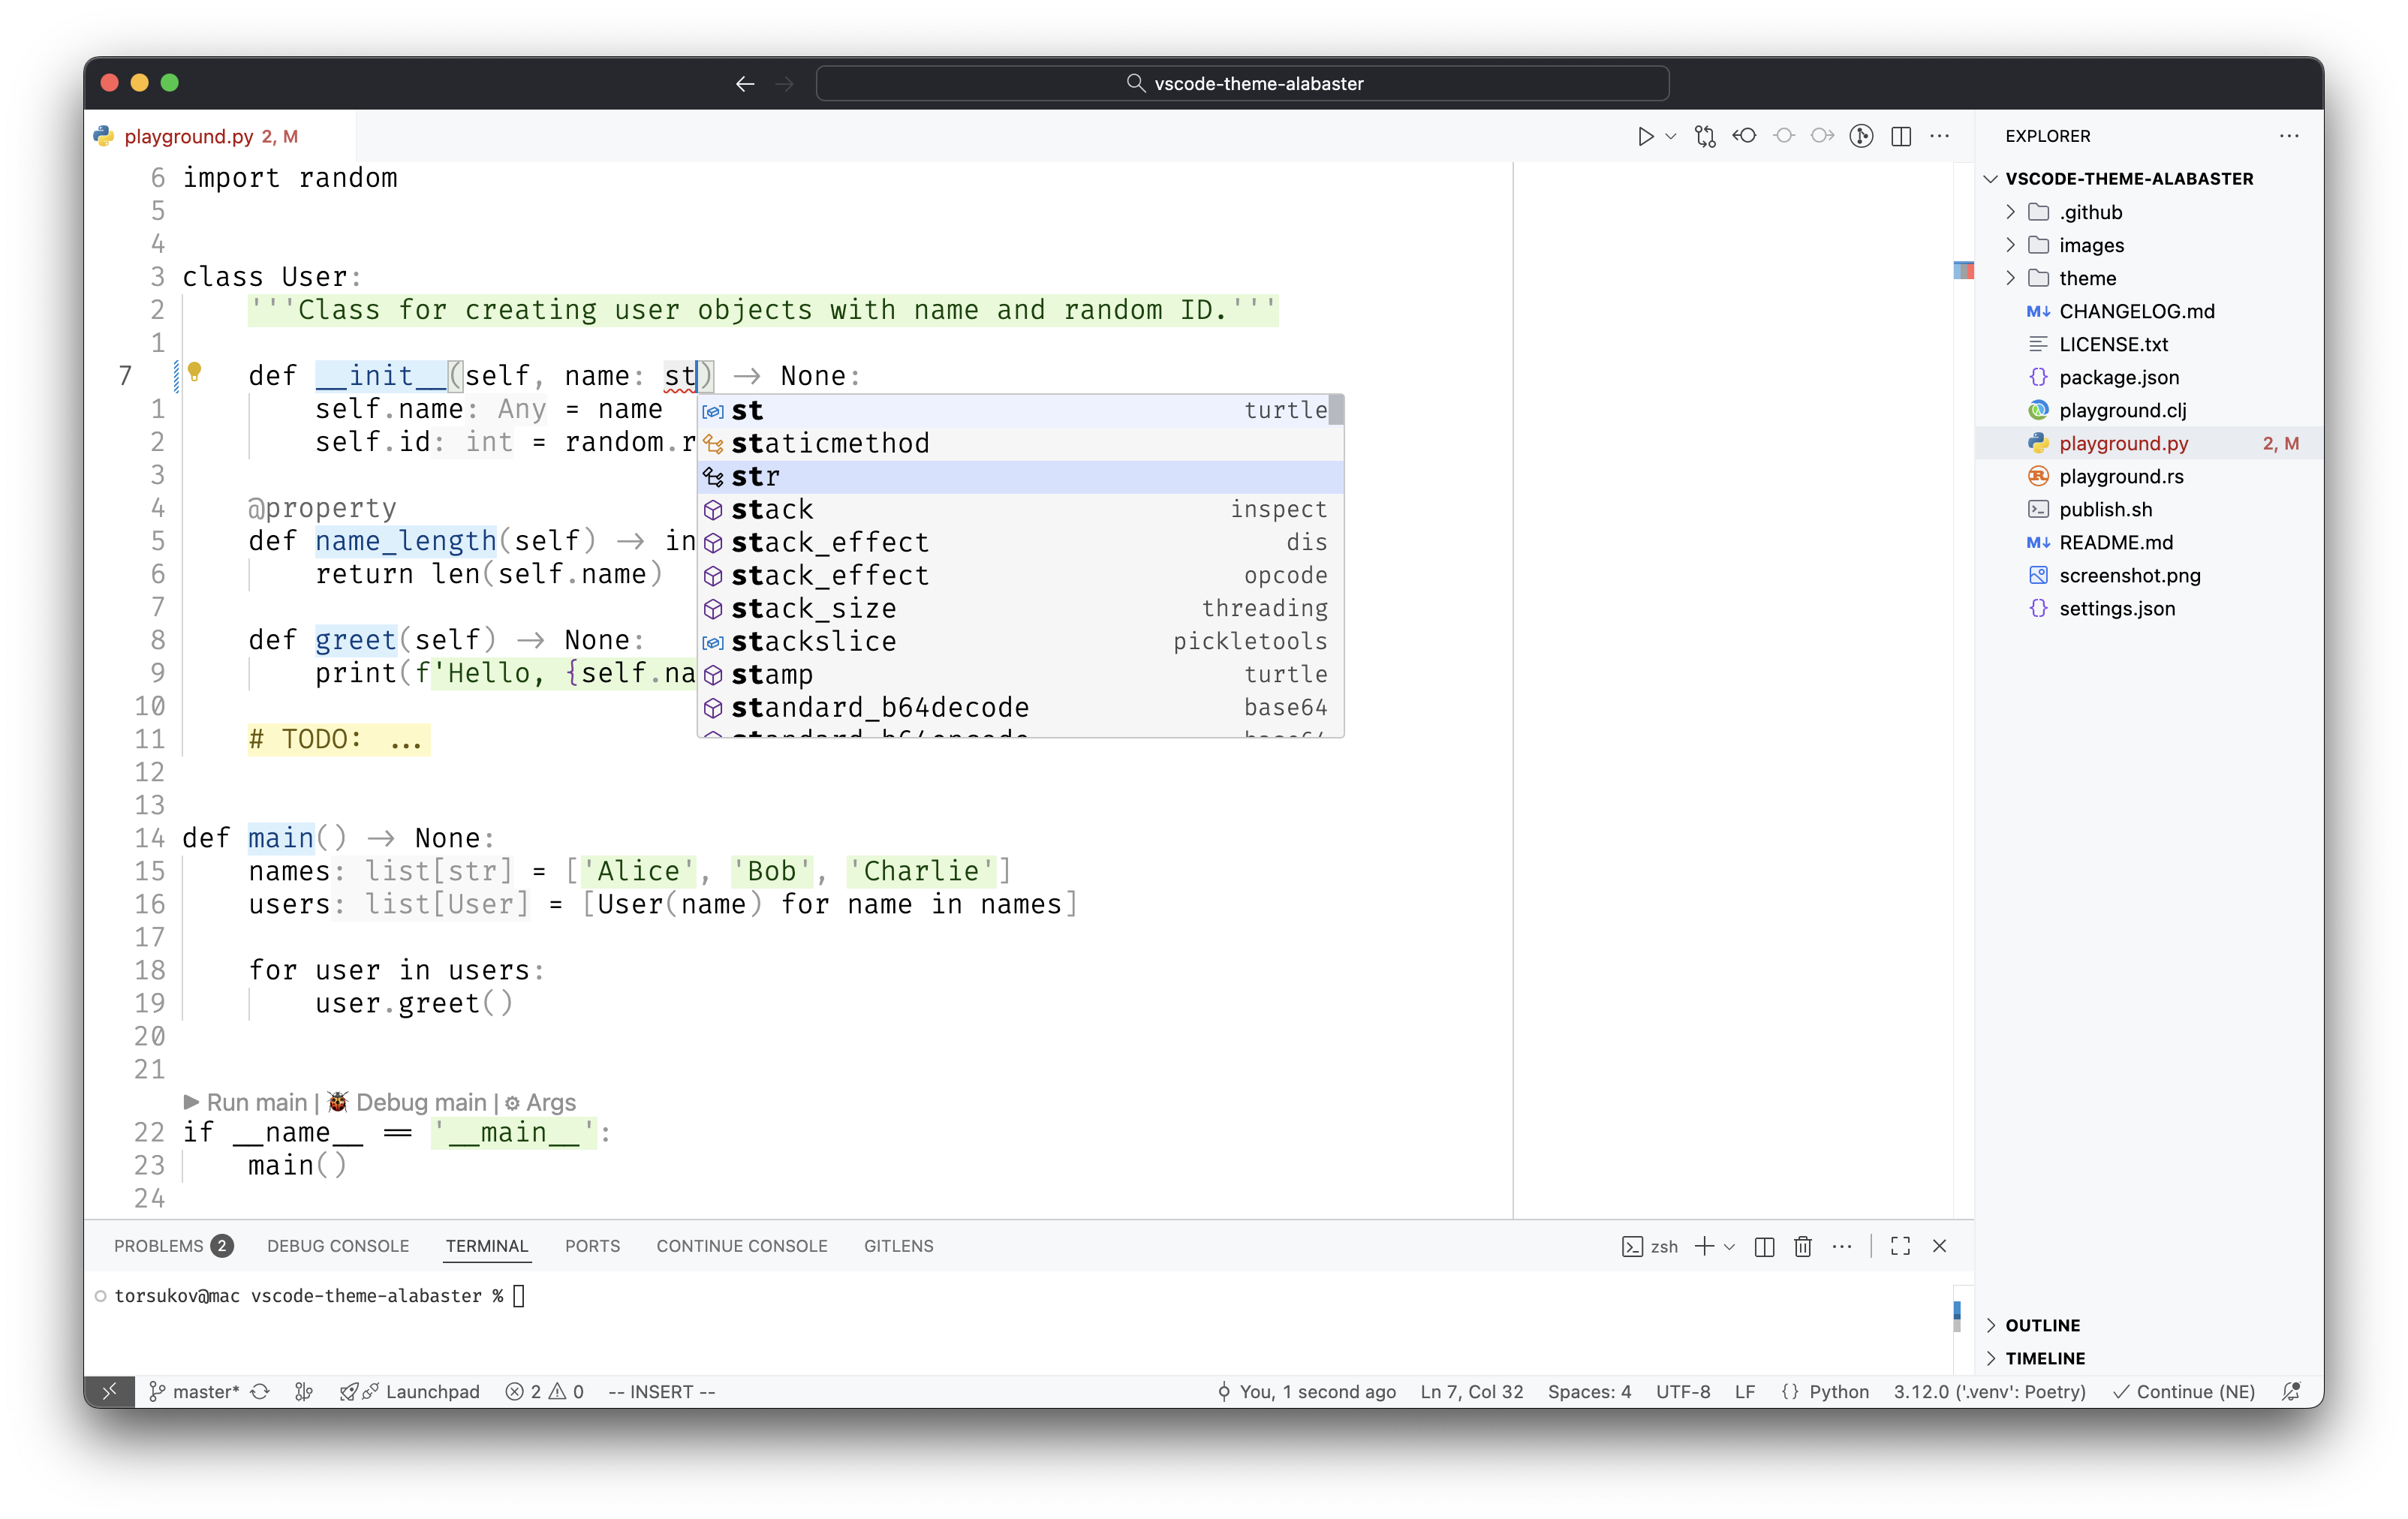Switch to the GITLENS panel tab
Viewport: 2408px width, 1519px height.
[898, 1246]
